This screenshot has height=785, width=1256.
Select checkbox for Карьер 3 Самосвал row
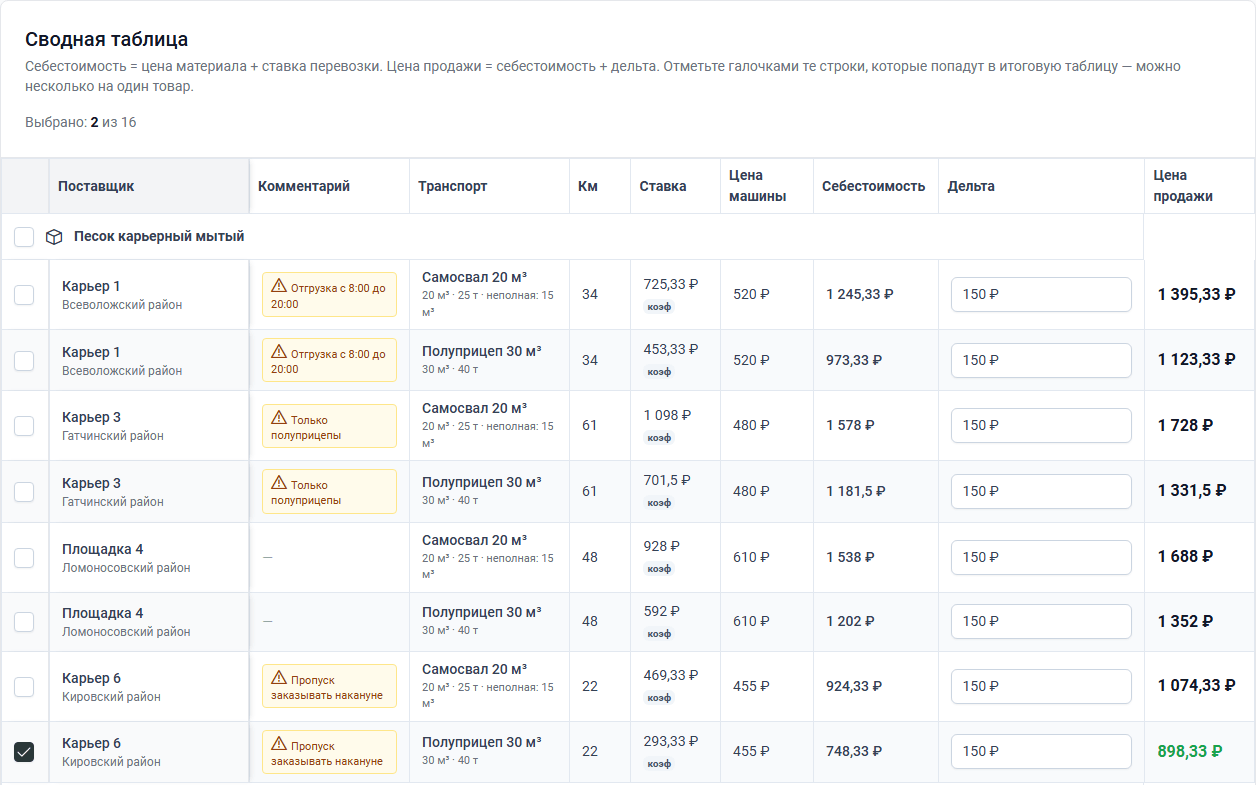24,426
